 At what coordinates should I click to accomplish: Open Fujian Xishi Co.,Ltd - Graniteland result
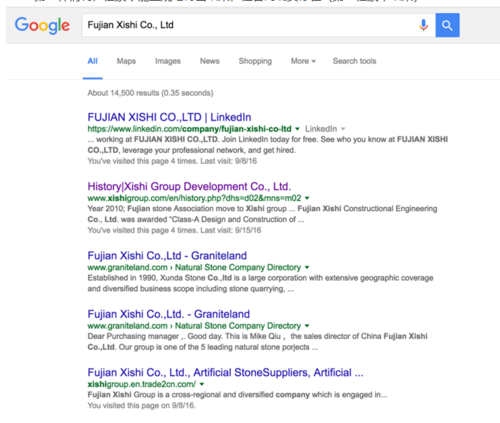point(167,256)
